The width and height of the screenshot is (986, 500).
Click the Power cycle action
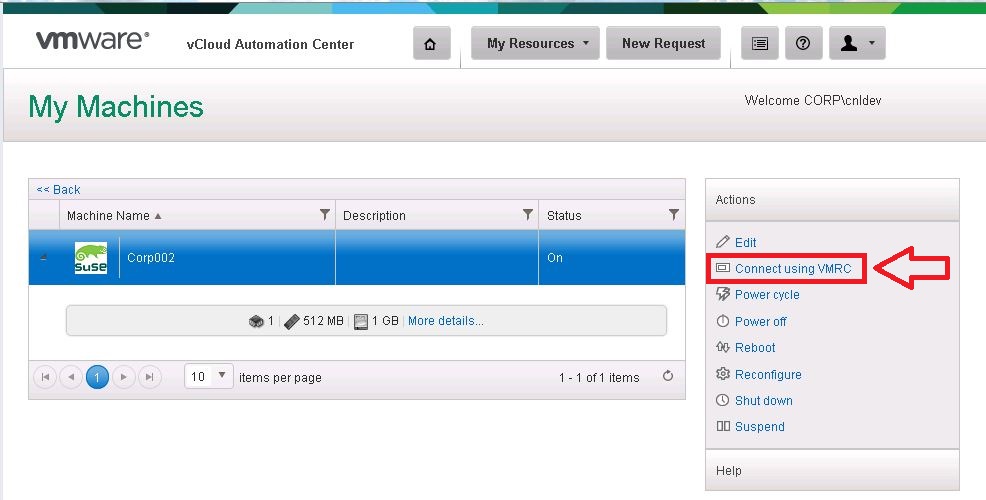767,295
